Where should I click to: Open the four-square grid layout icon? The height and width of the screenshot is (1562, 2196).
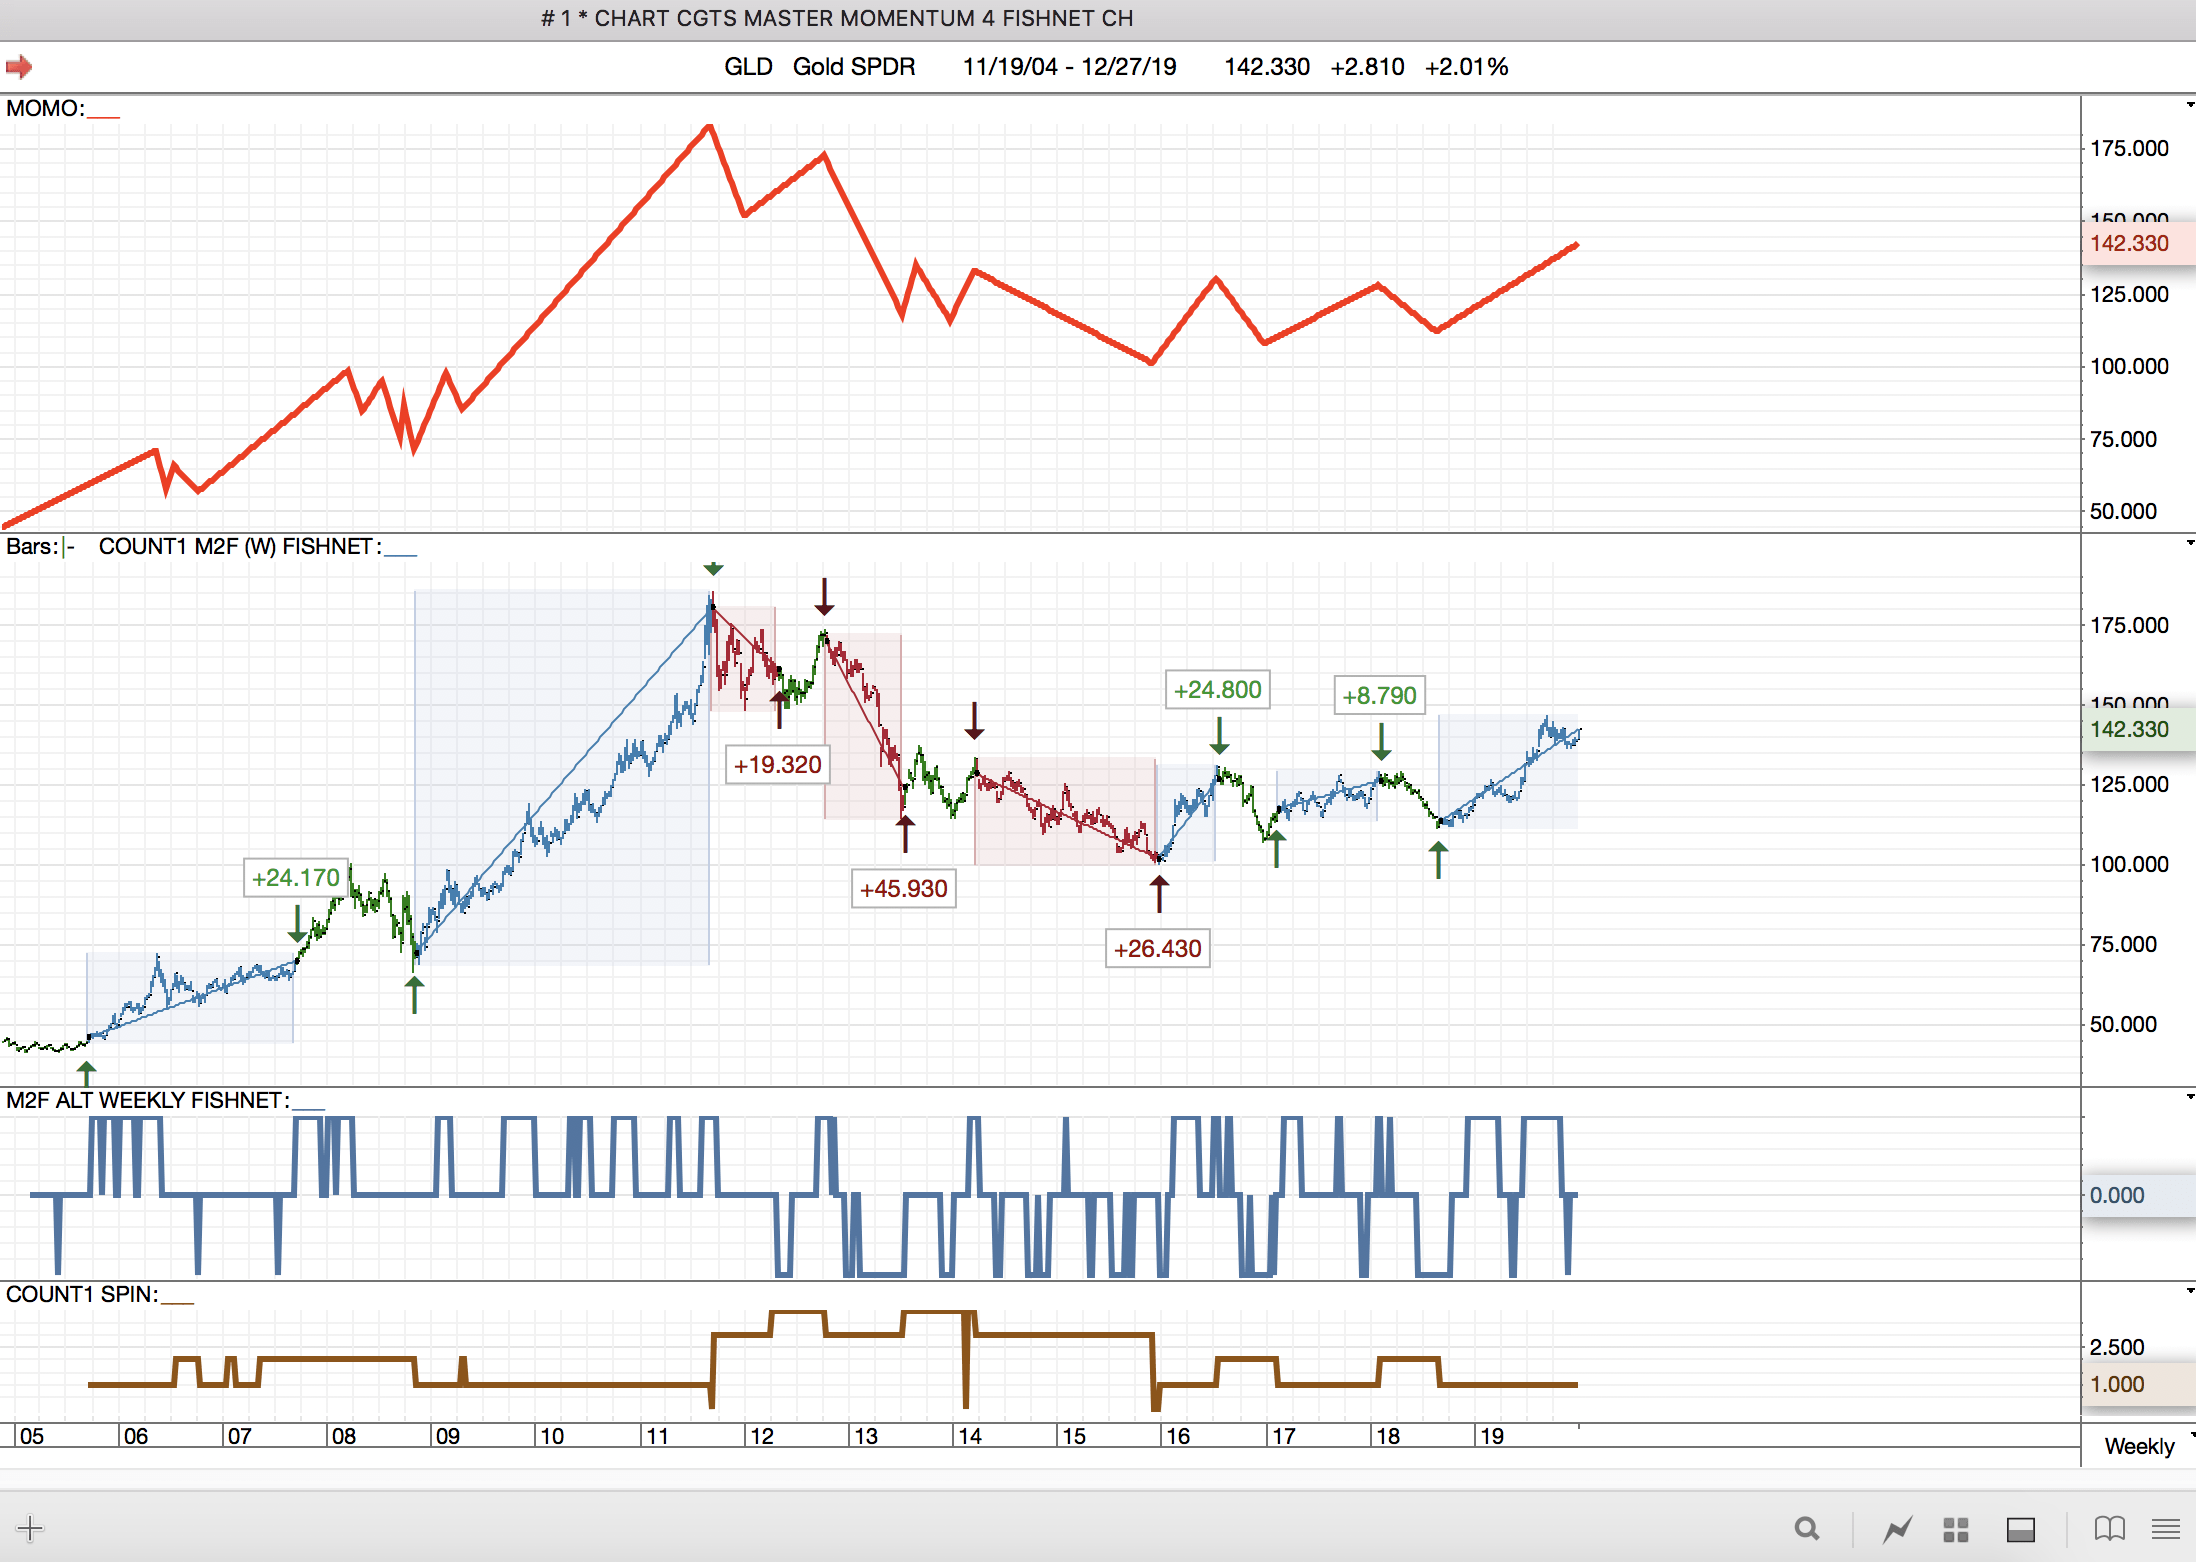coord(1956,1529)
